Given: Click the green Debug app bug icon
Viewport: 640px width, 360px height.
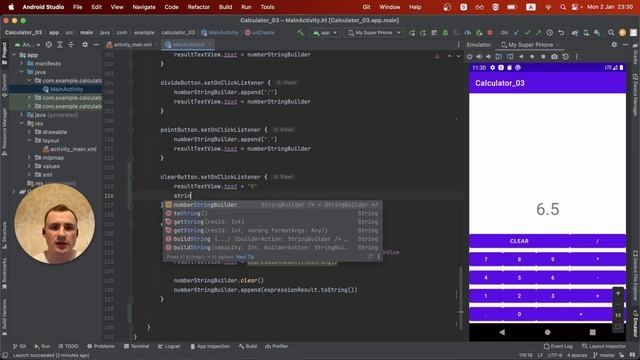Looking at the screenshot, I should pos(445,33).
